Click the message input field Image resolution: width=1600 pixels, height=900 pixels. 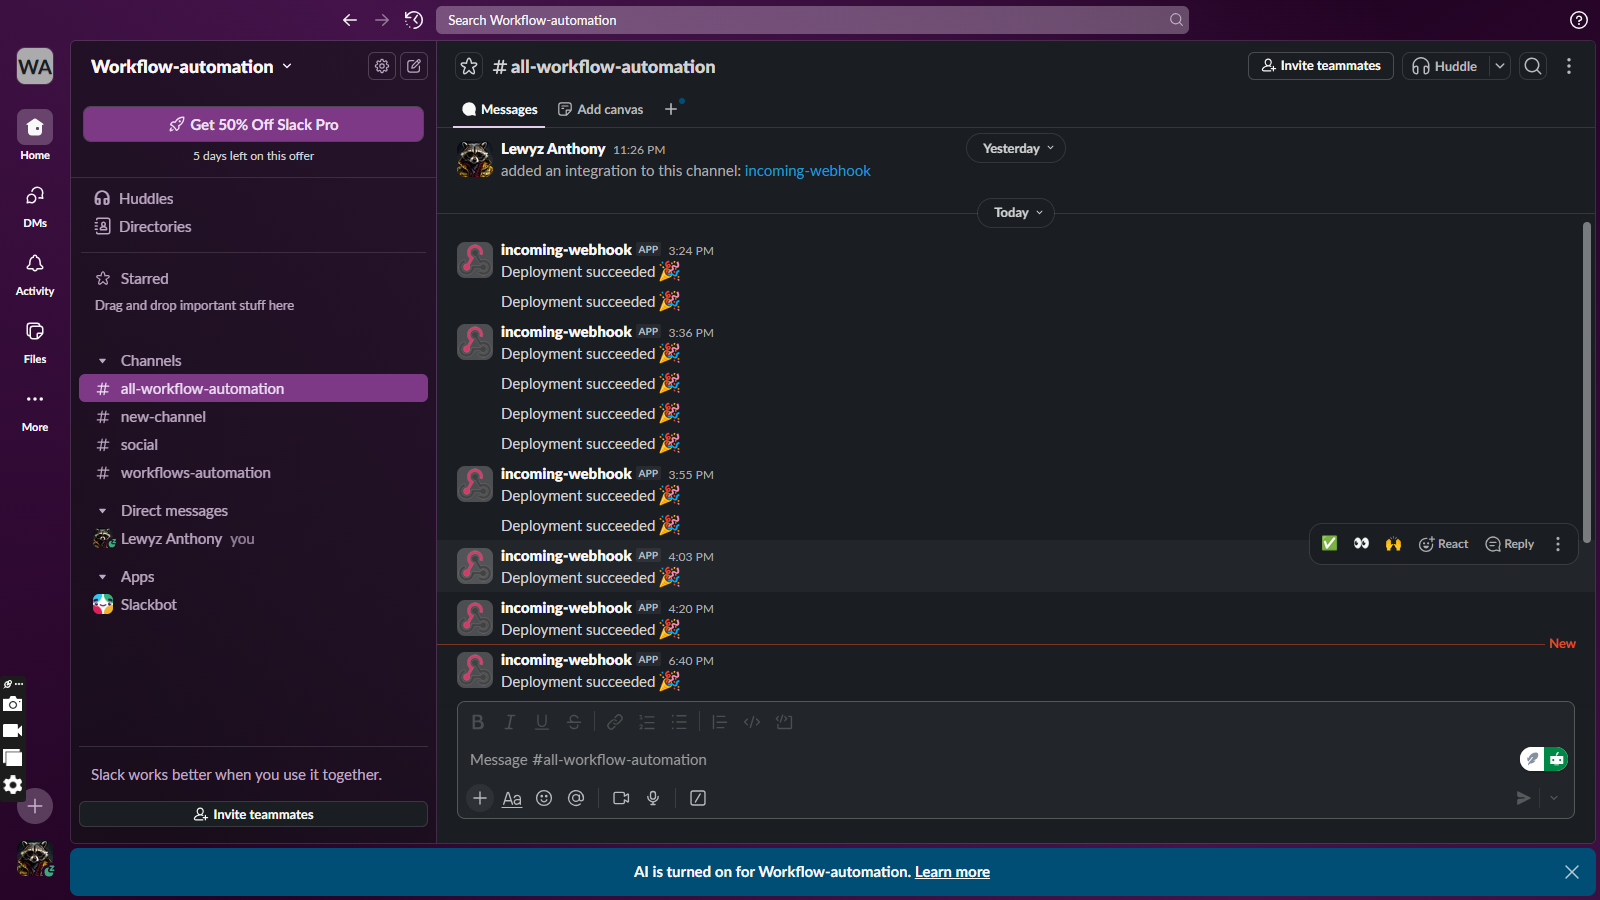[x=980, y=760]
